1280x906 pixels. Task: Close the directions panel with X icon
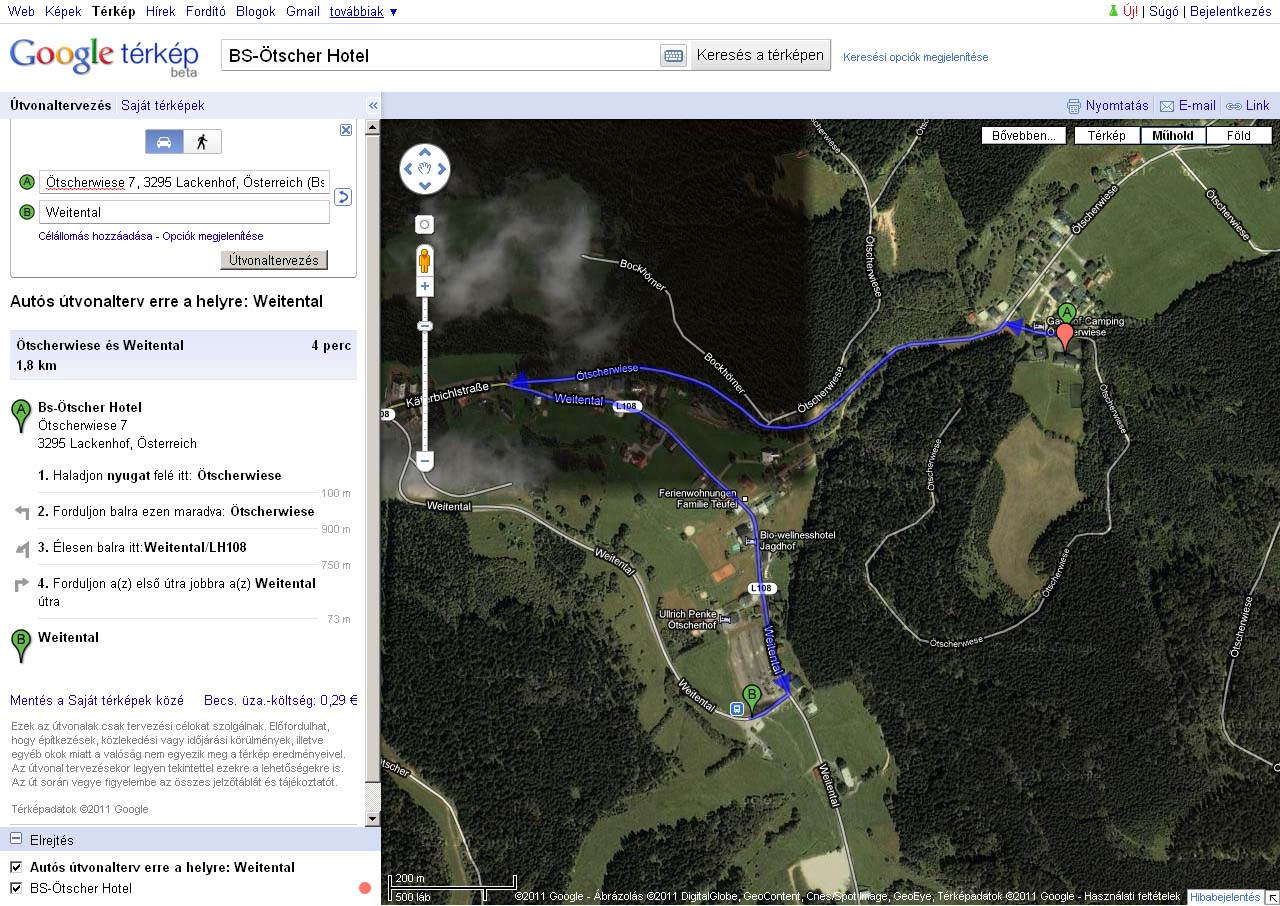pos(346,130)
